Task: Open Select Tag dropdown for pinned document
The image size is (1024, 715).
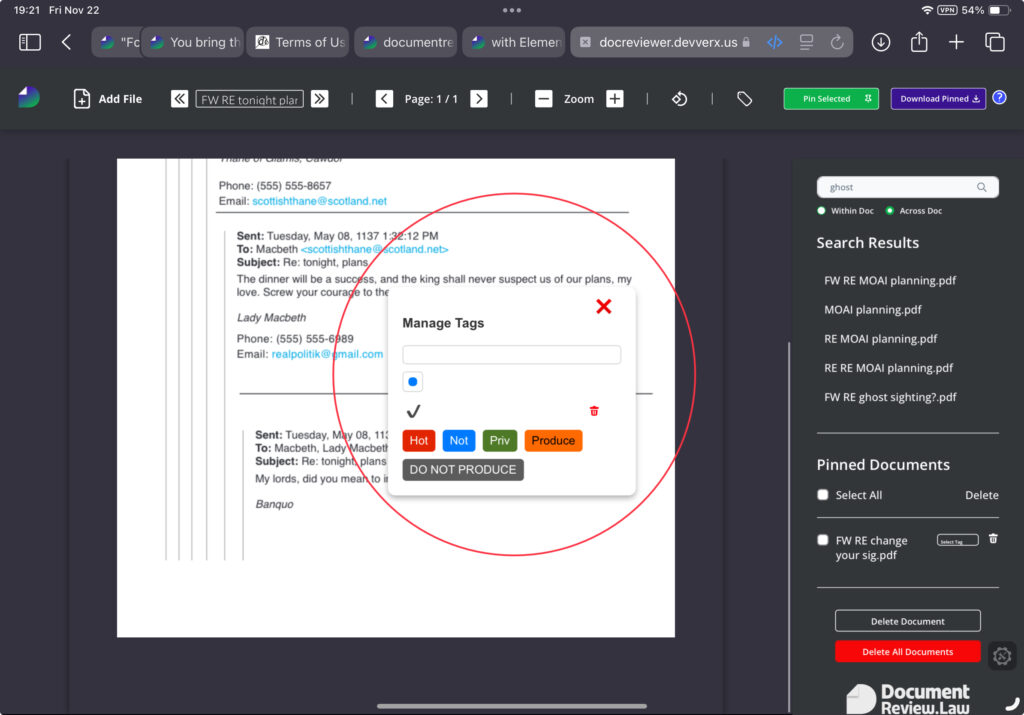Action: pos(957,541)
